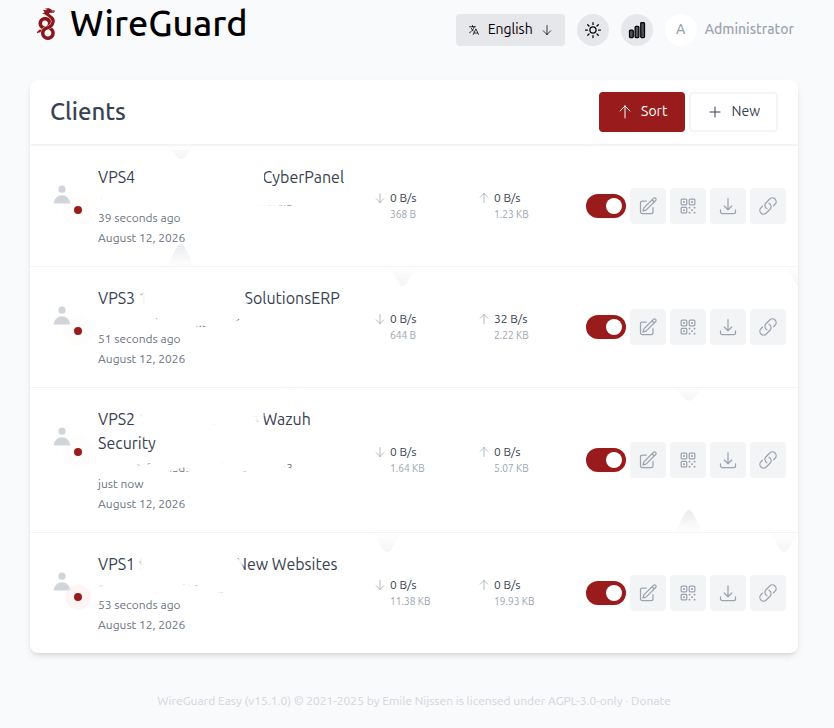This screenshot has height=728, width=834.
Task: Disable the VPS3 client toggle
Action: click(x=606, y=327)
